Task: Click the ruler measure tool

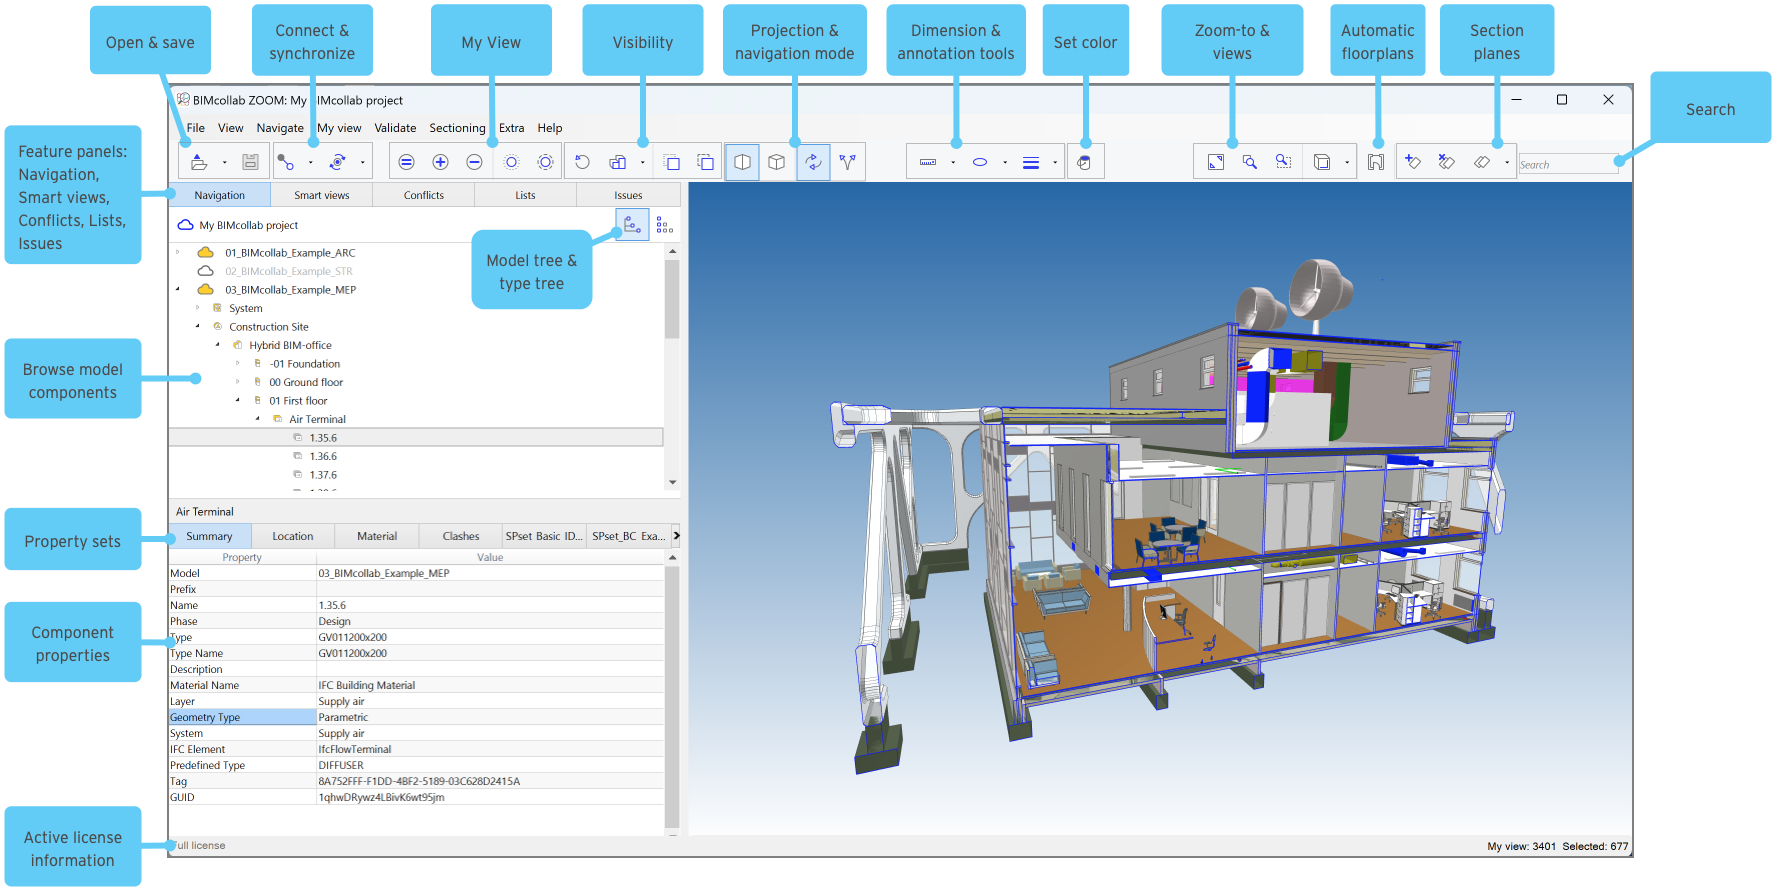Action: point(928,162)
